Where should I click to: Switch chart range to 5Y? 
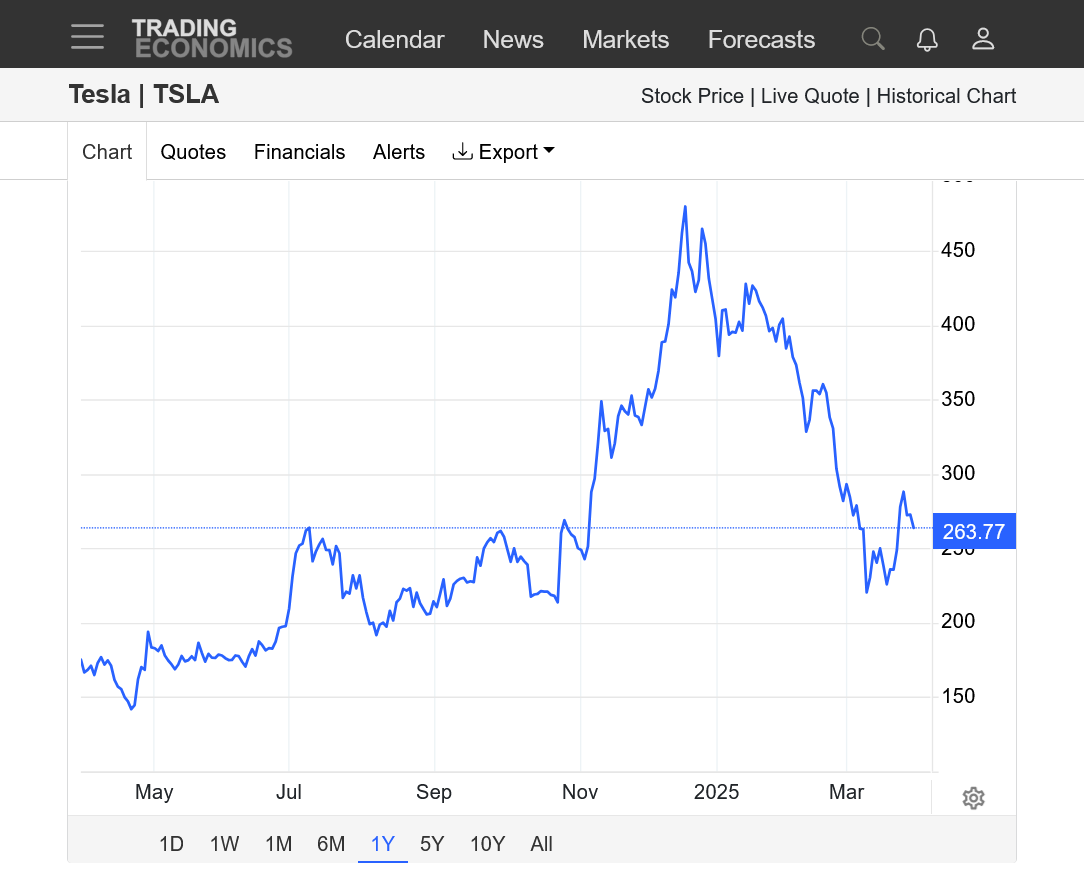pyautogui.click(x=432, y=844)
